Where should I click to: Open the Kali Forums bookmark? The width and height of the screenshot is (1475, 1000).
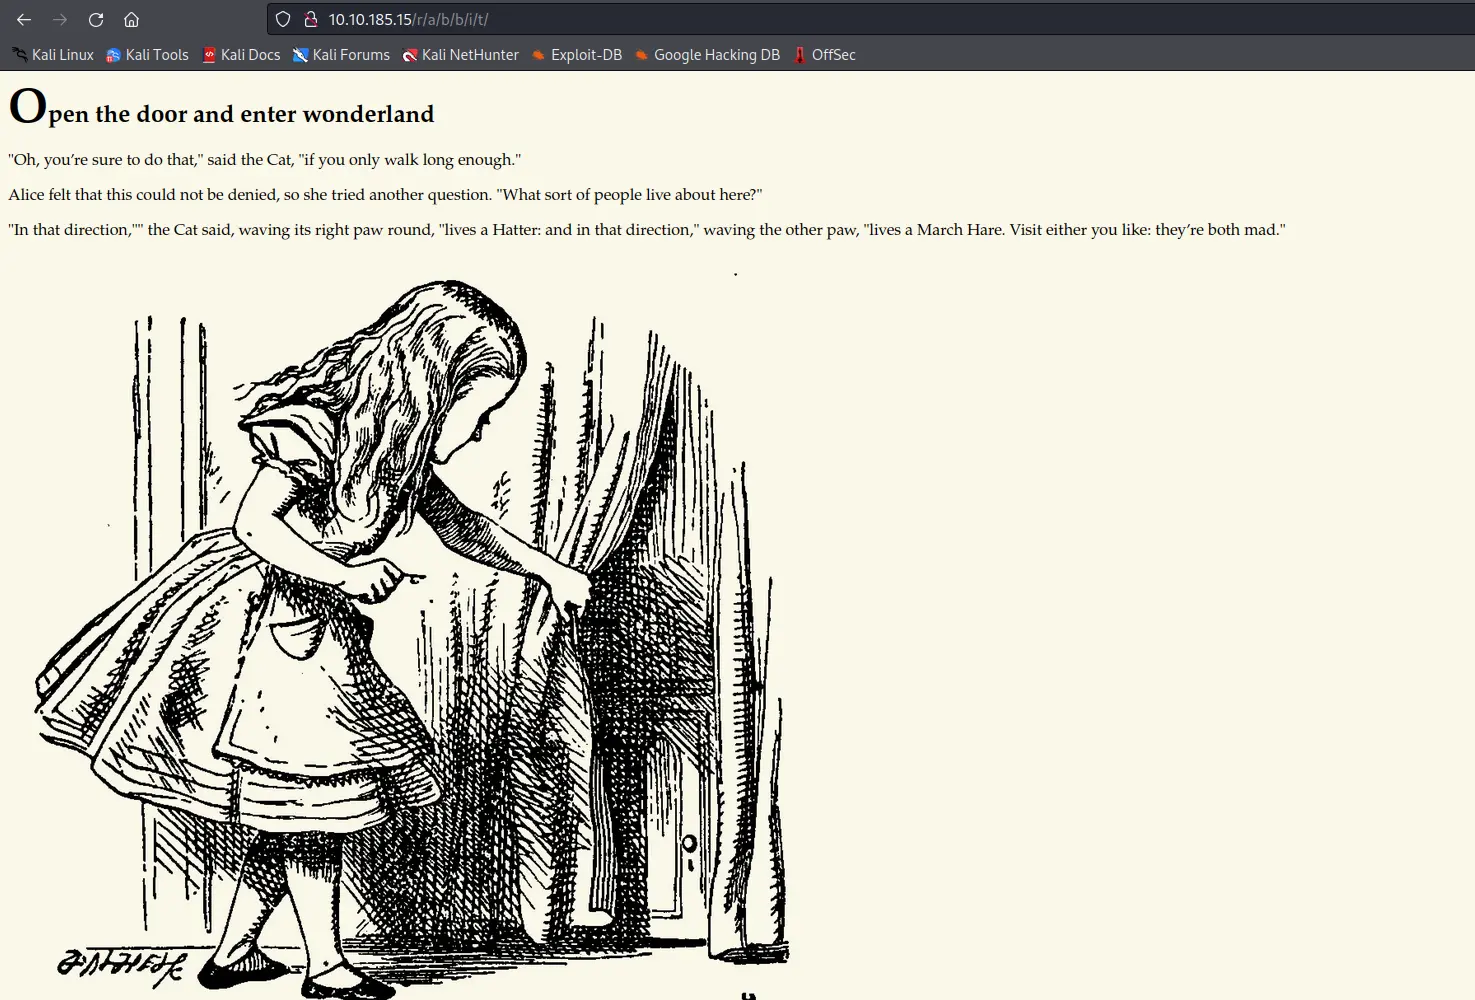(341, 55)
